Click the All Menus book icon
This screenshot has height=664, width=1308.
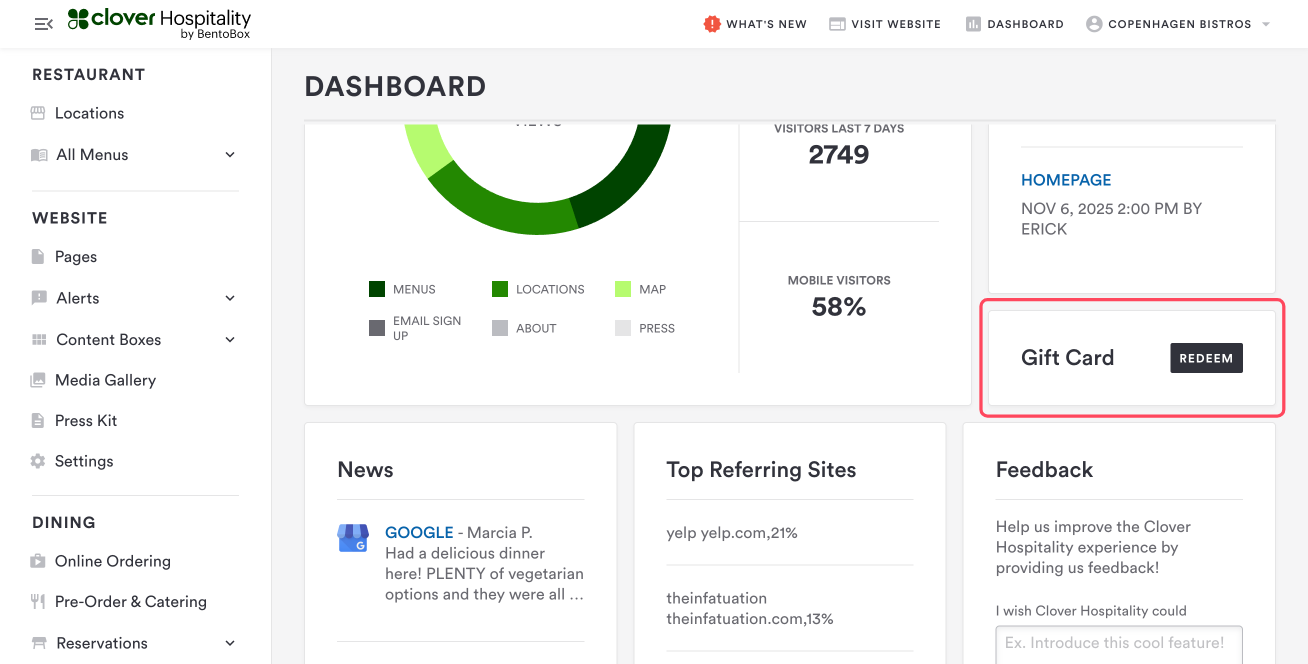[39, 155]
